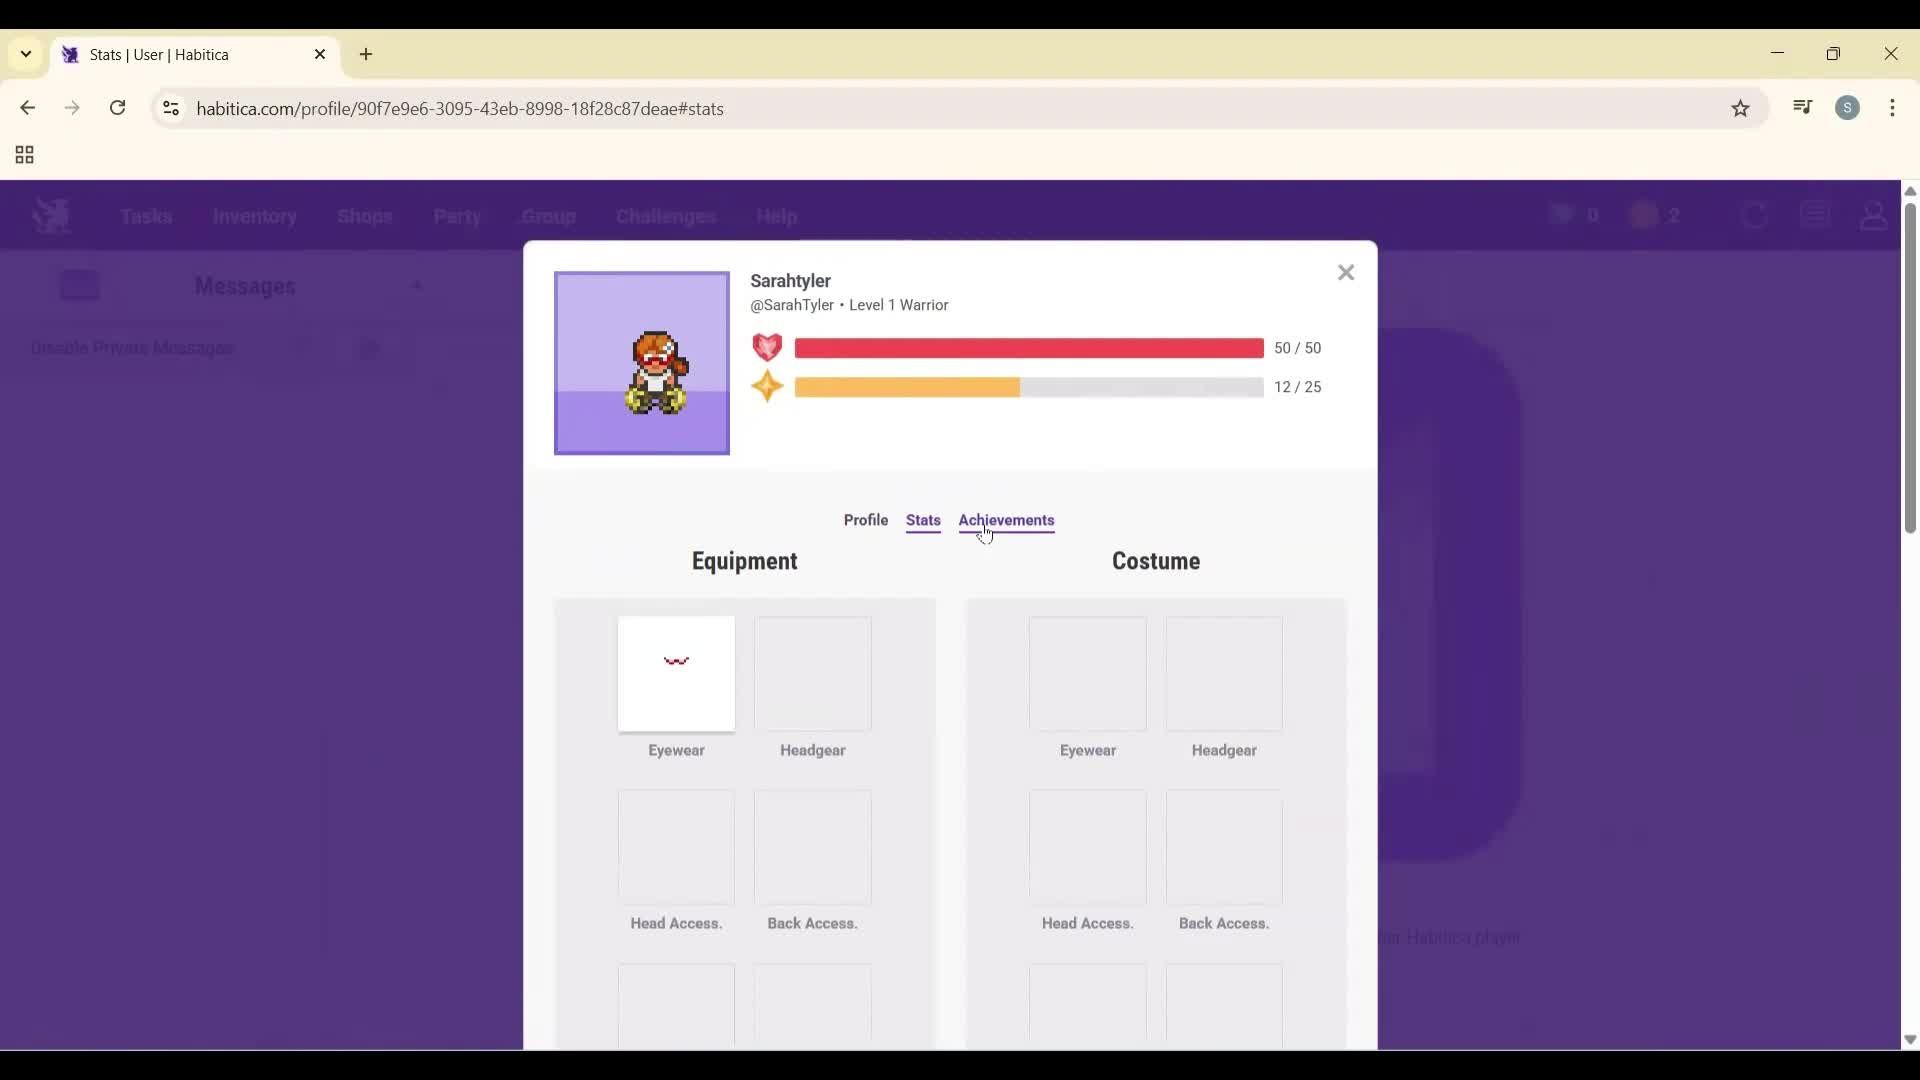Enable Disable Private Messages option

132,348
